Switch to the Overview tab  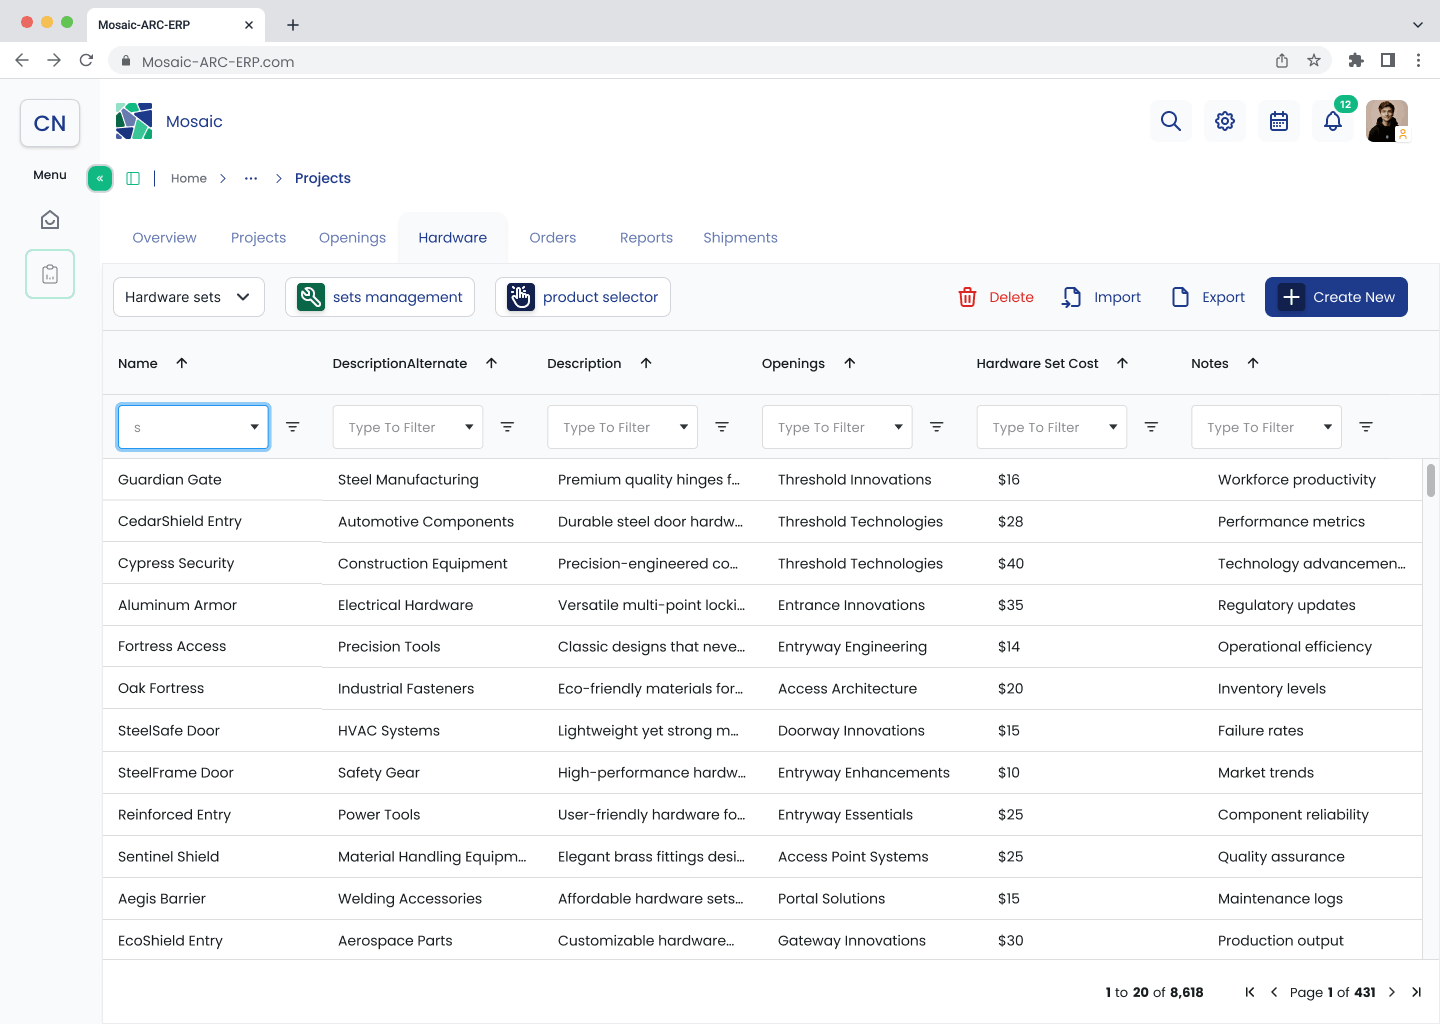(164, 237)
